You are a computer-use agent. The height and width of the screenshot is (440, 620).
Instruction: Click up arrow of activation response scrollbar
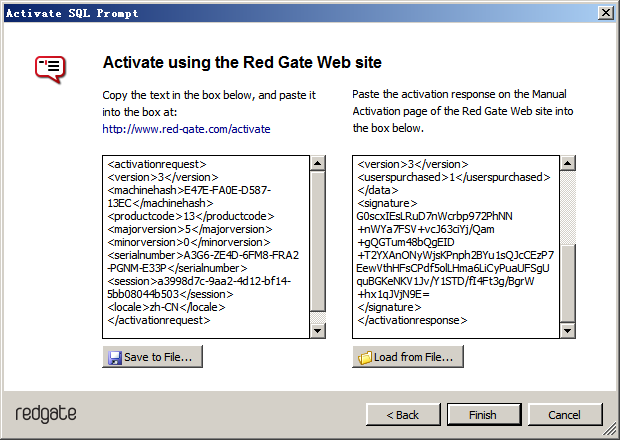pos(568,163)
